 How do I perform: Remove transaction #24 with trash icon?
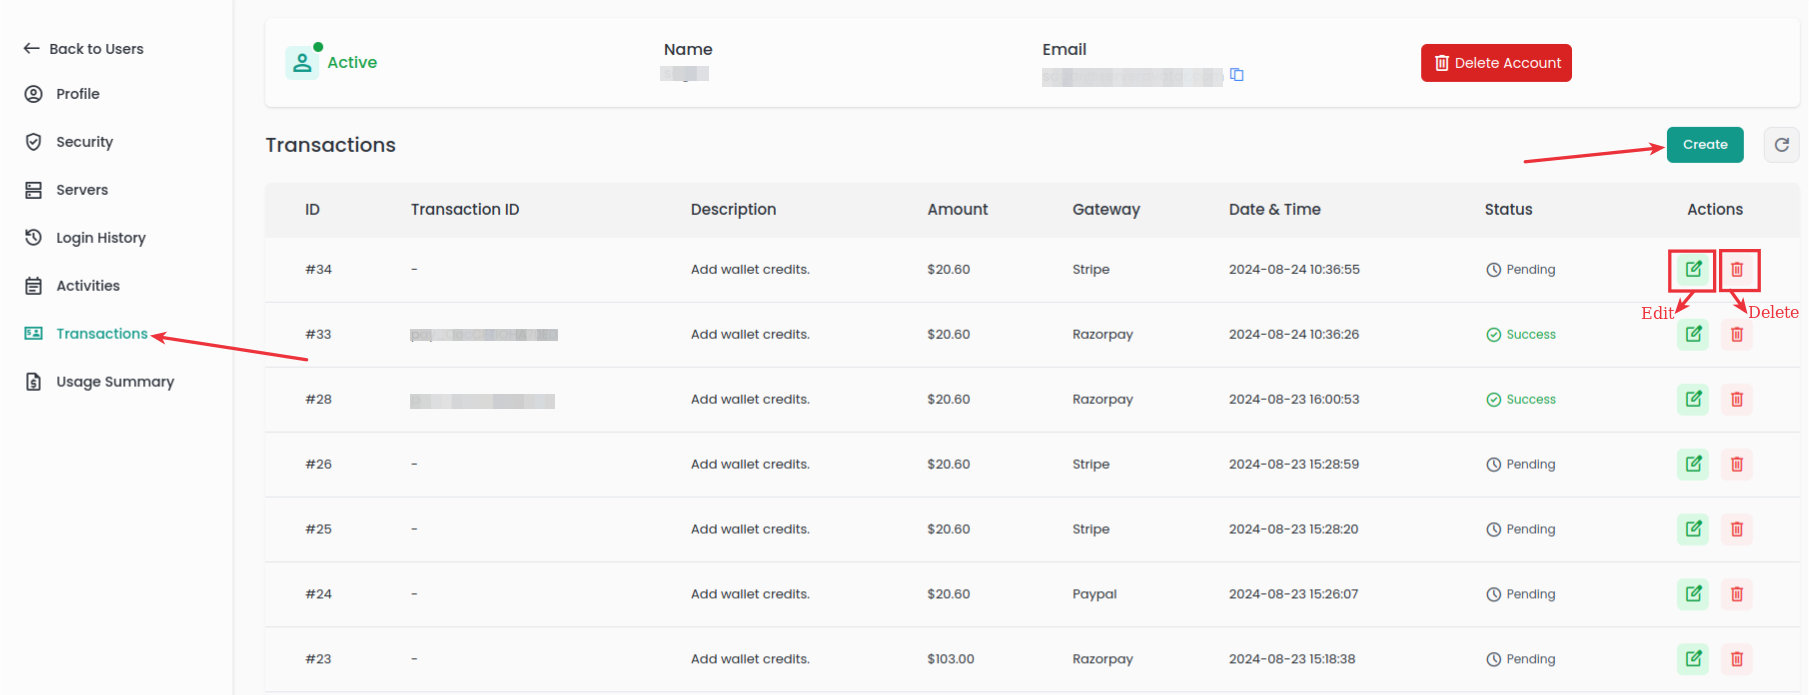click(x=1737, y=594)
